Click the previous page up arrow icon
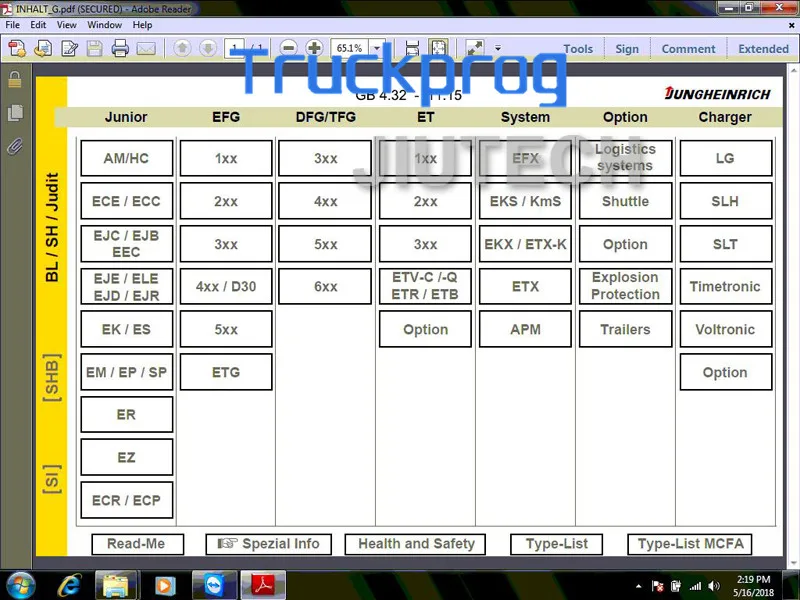 coord(182,48)
